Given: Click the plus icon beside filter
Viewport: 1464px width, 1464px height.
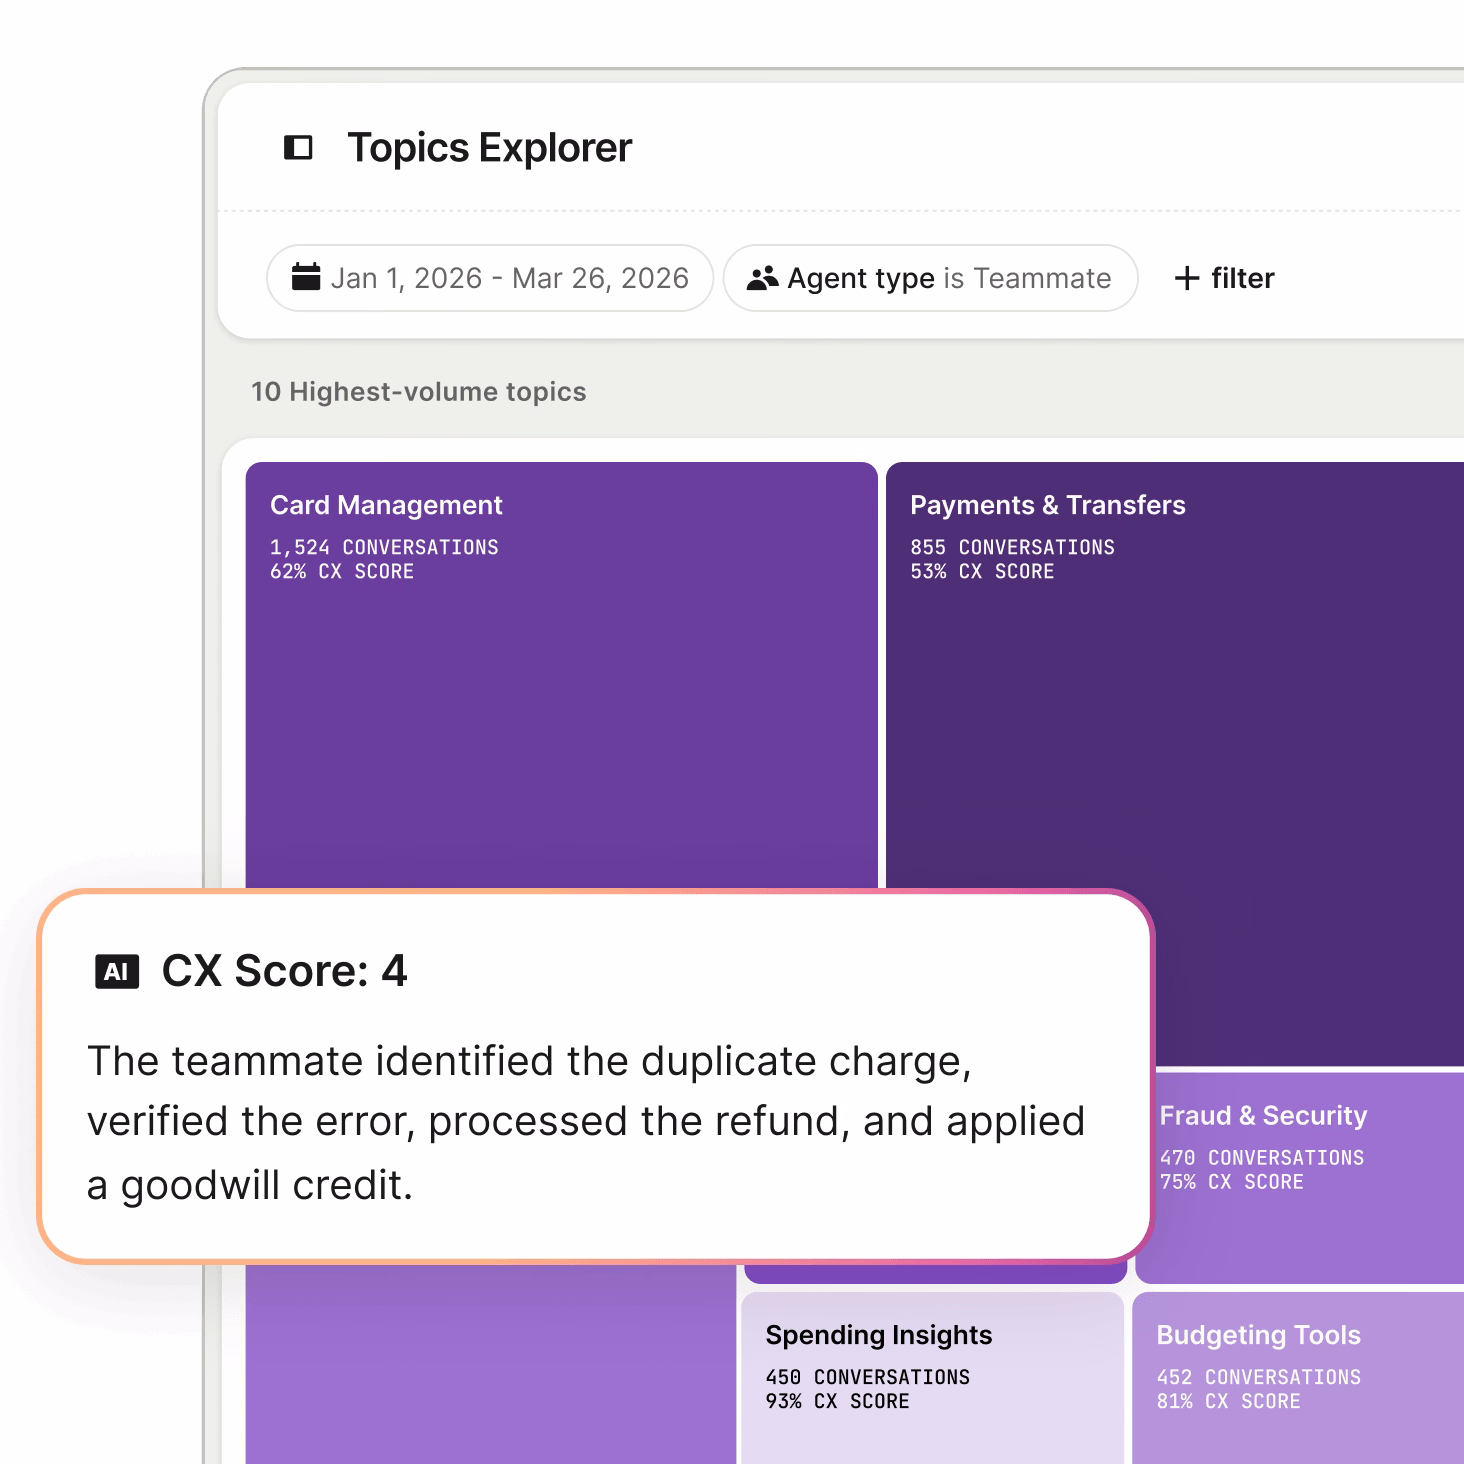Looking at the screenshot, I should [x=1186, y=278].
